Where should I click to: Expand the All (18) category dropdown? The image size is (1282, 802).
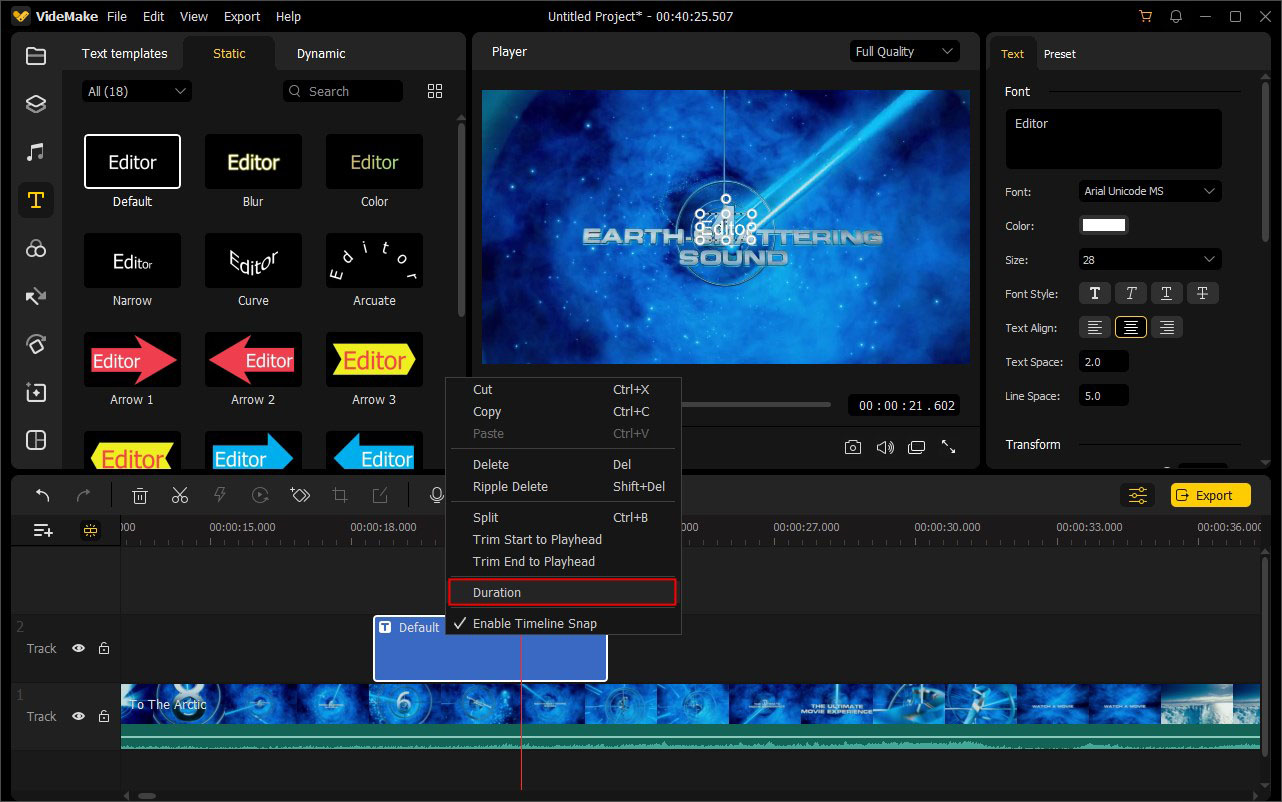click(137, 91)
